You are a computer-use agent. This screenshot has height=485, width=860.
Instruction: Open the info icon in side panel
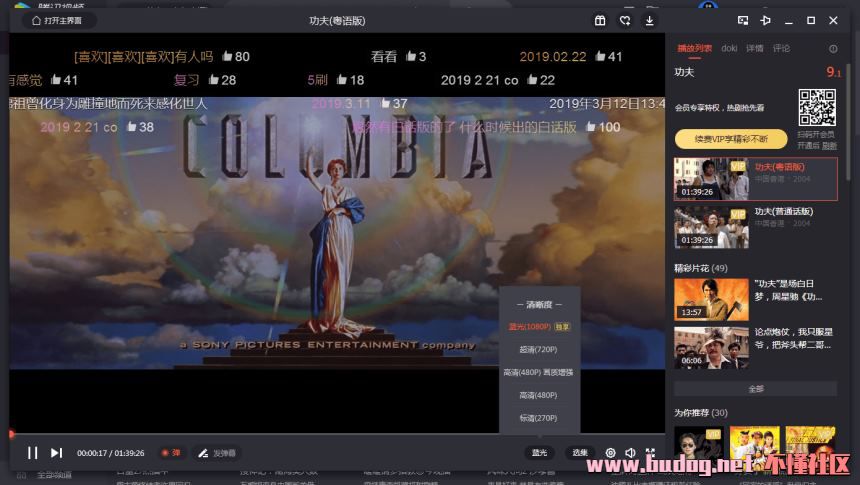pyautogui.click(x=833, y=49)
